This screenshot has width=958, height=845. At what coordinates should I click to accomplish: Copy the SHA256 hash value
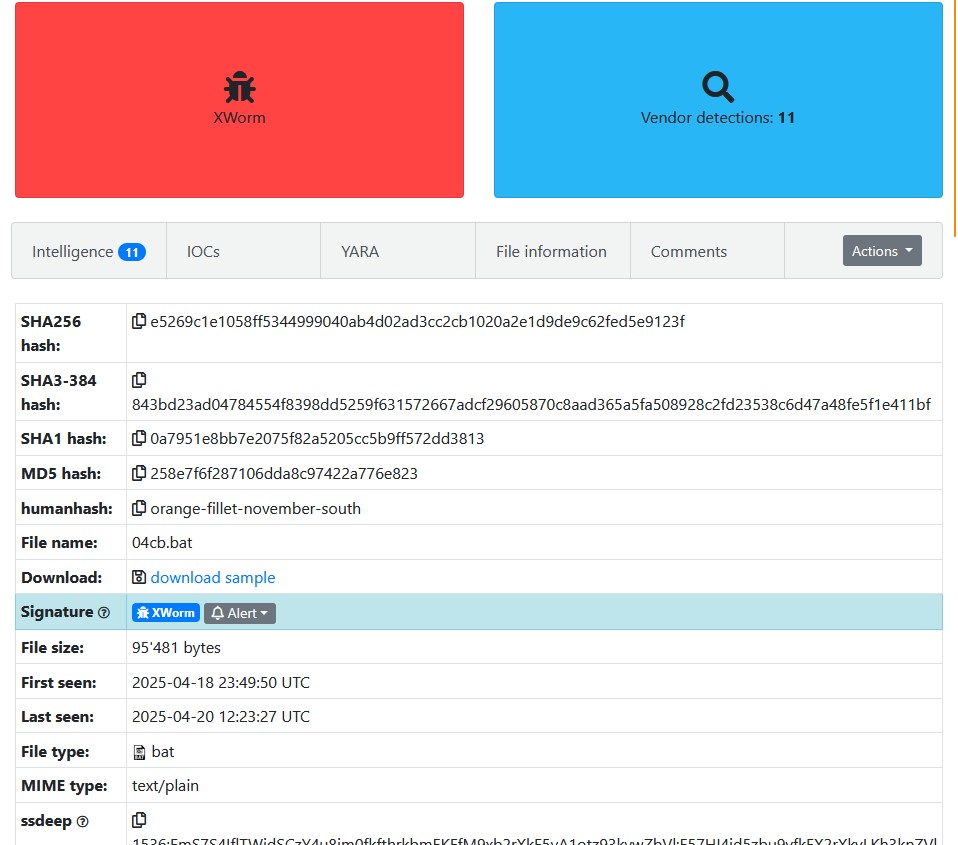click(x=139, y=322)
